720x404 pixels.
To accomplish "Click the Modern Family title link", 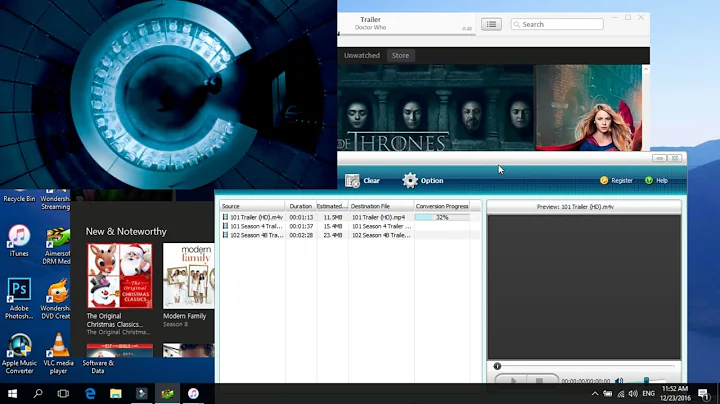I will [185, 316].
